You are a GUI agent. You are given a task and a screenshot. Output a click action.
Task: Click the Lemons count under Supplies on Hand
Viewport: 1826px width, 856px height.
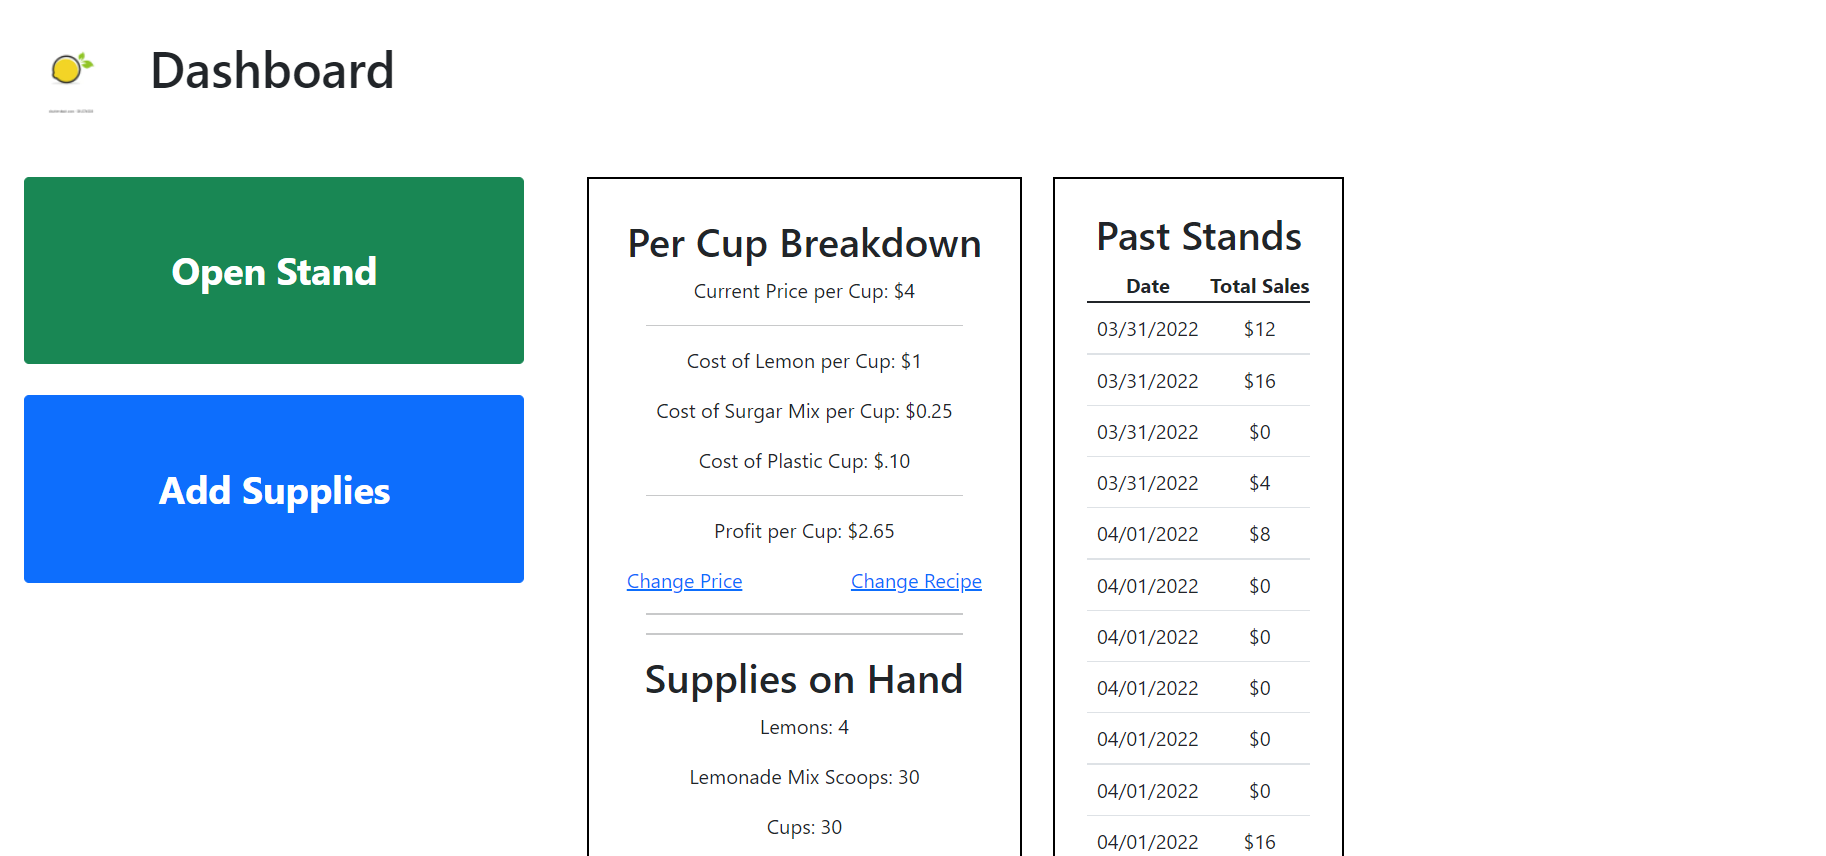click(x=804, y=727)
